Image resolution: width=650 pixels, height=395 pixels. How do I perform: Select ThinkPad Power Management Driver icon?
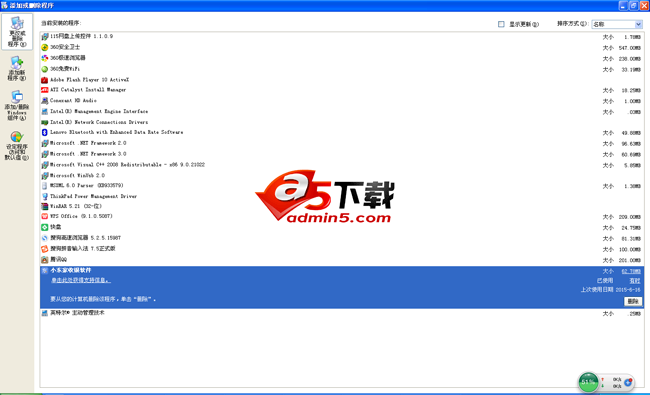tap(45, 196)
